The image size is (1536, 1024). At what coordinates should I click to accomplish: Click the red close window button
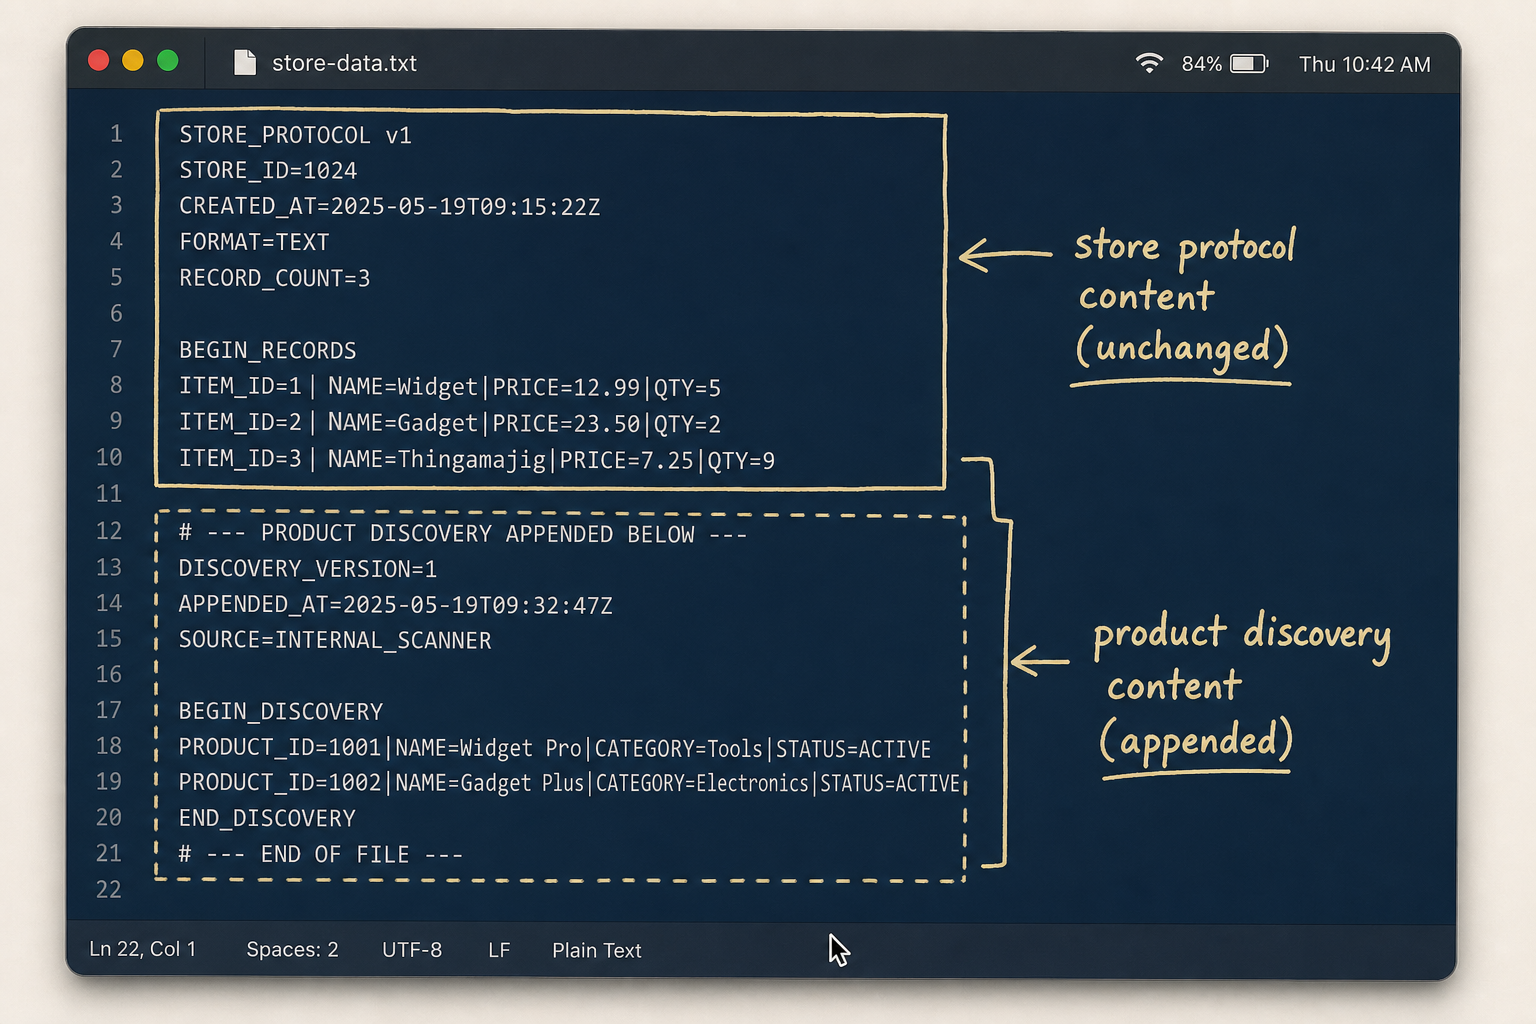click(x=98, y=61)
